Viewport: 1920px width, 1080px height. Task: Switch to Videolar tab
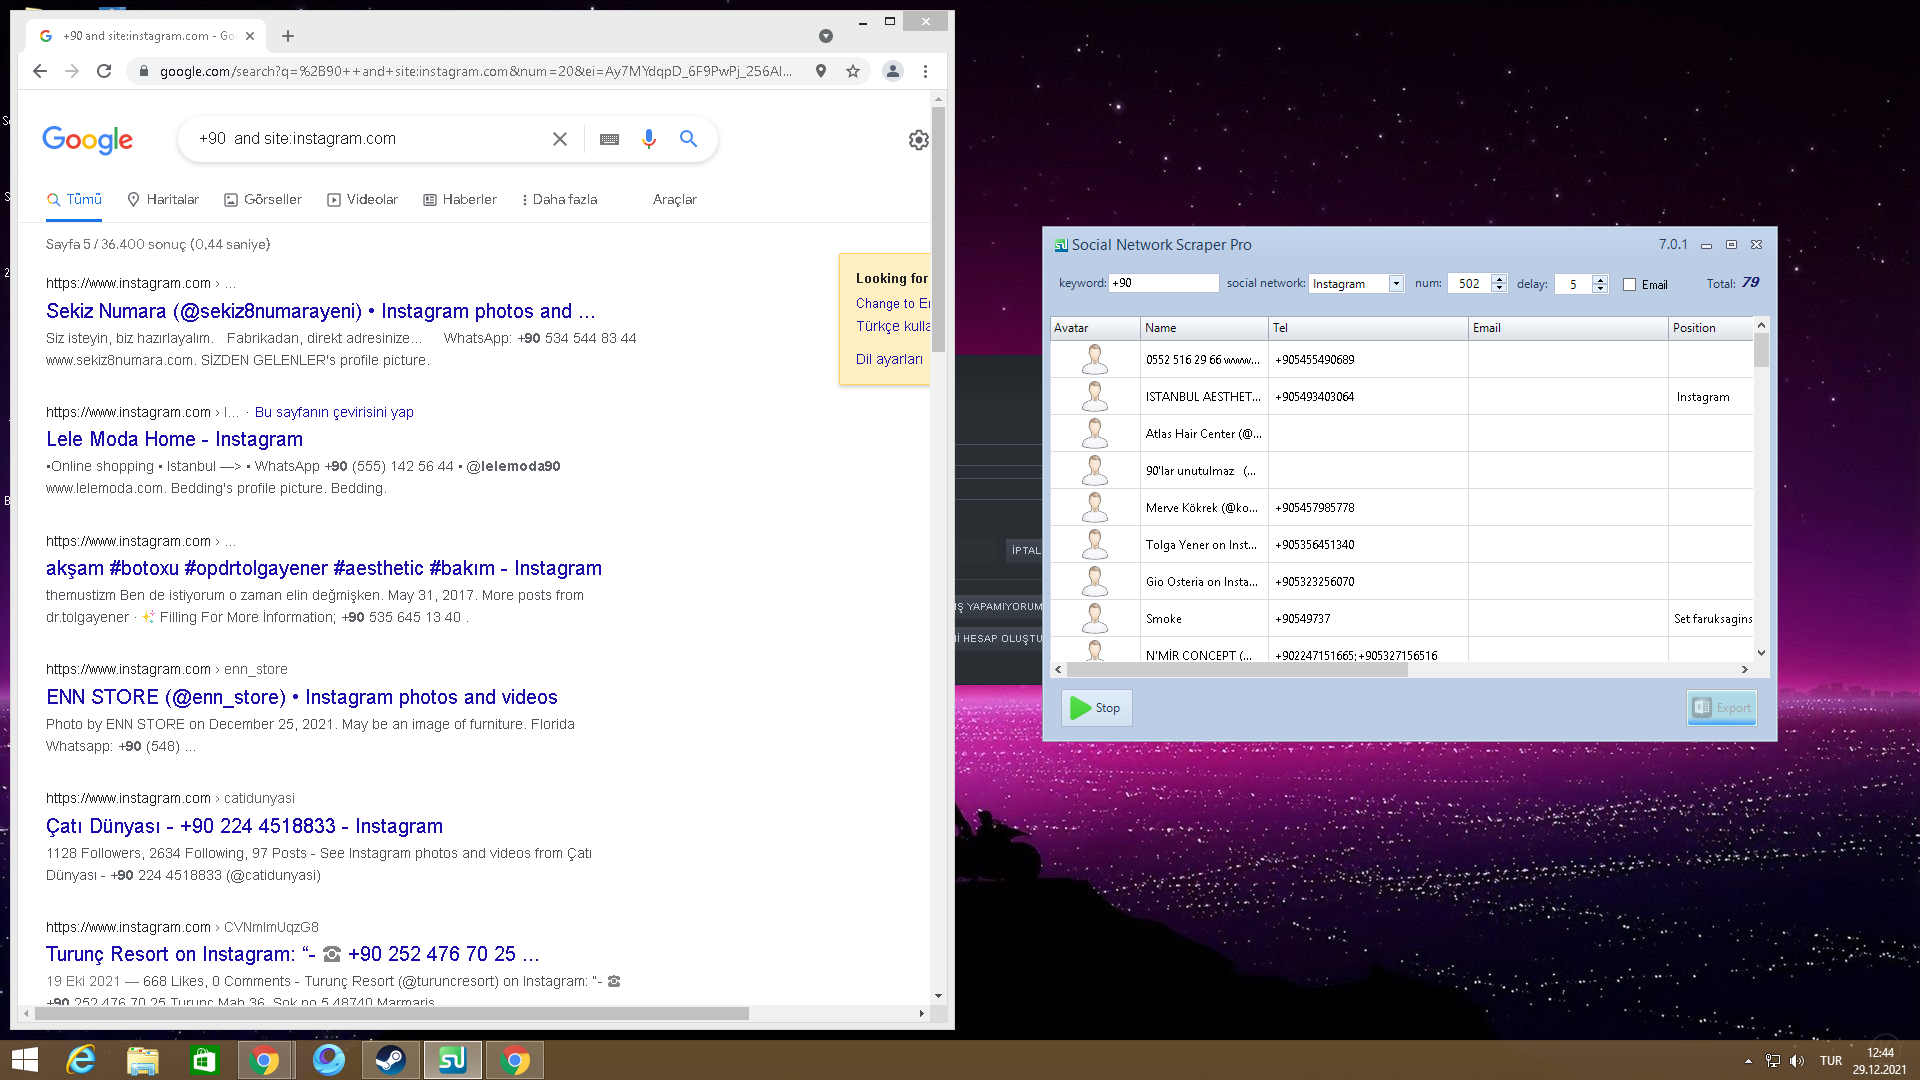[362, 200]
